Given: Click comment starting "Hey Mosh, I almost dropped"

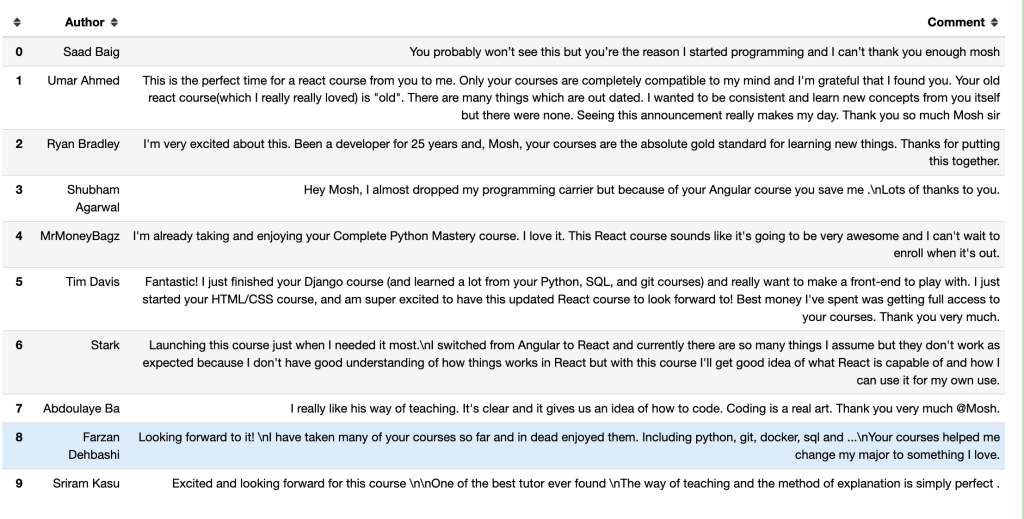Looking at the screenshot, I should (652, 189).
